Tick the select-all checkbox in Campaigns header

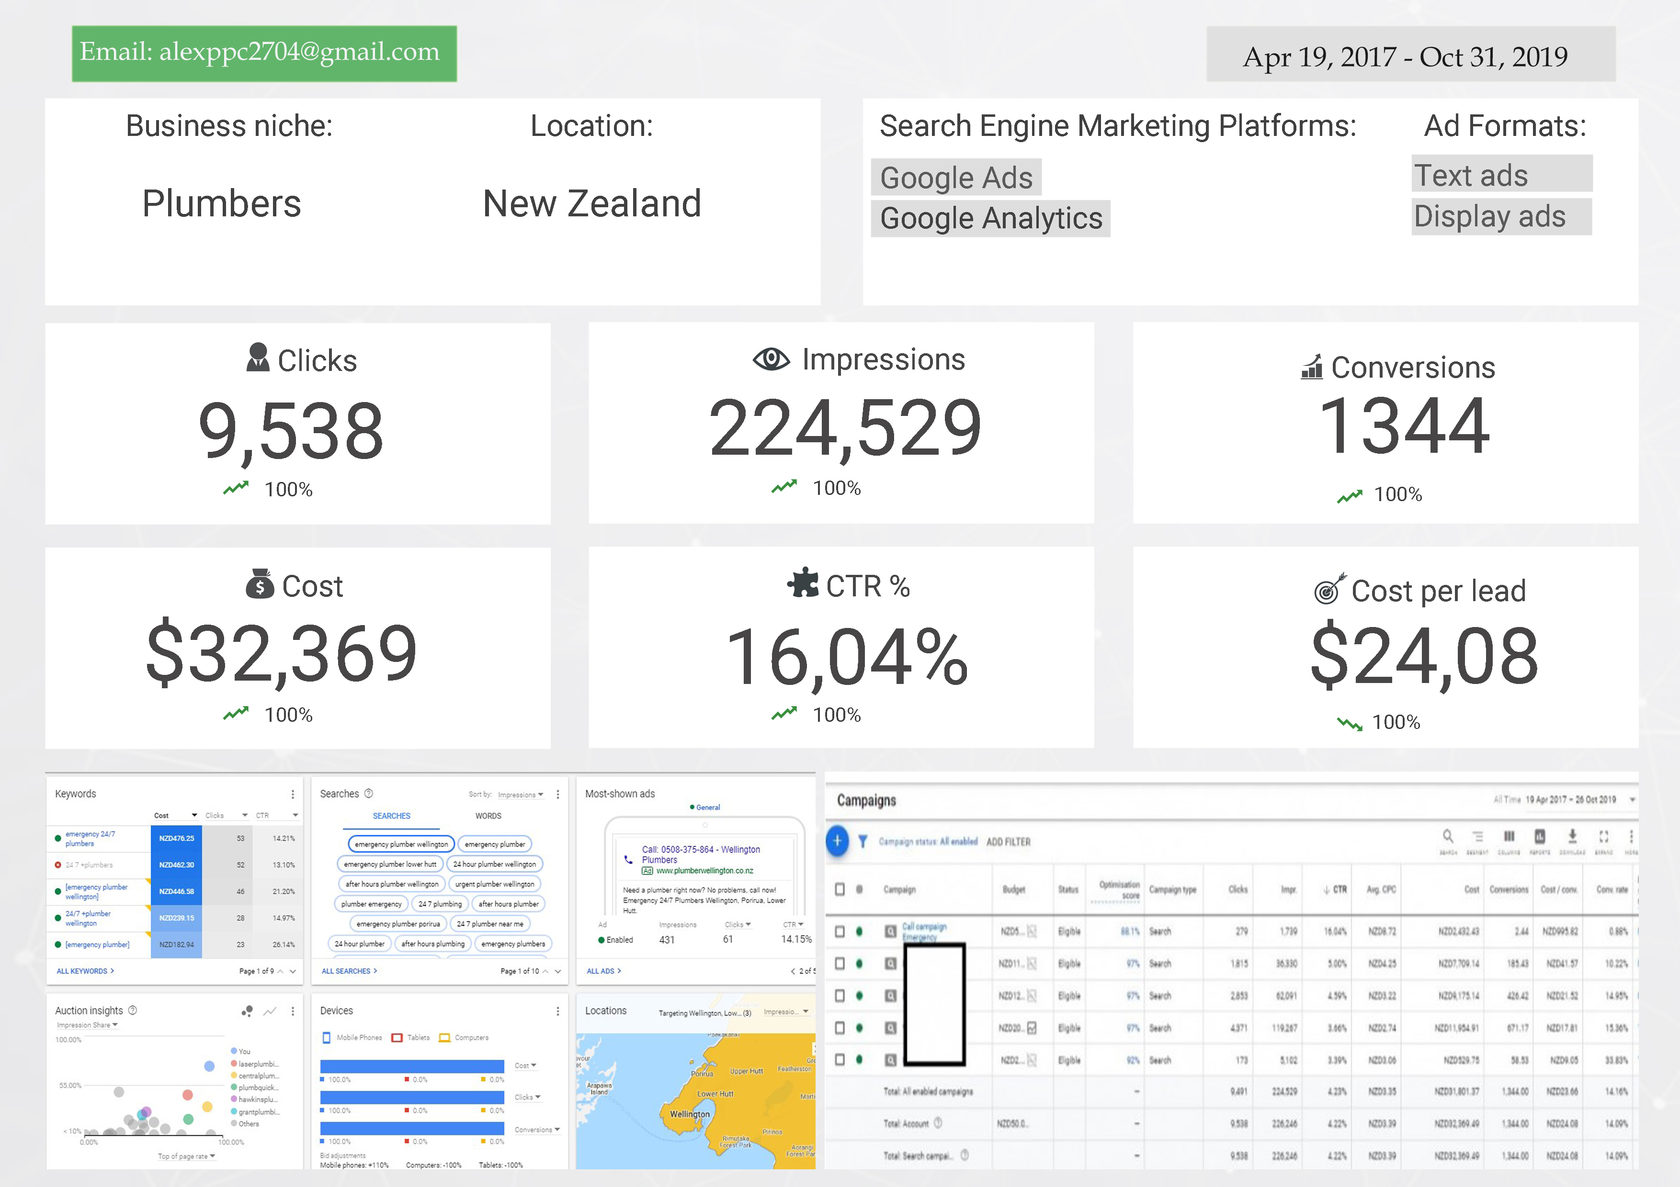click(840, 889)
